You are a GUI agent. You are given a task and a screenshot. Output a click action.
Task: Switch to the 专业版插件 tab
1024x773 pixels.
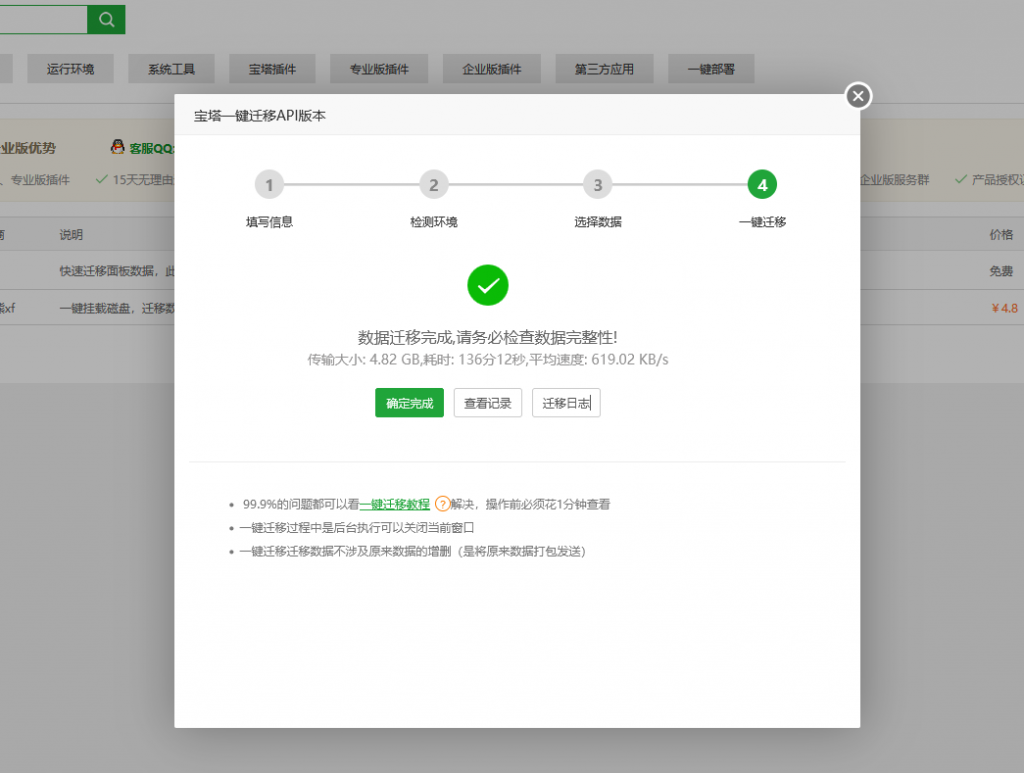(x=379, y=68)
